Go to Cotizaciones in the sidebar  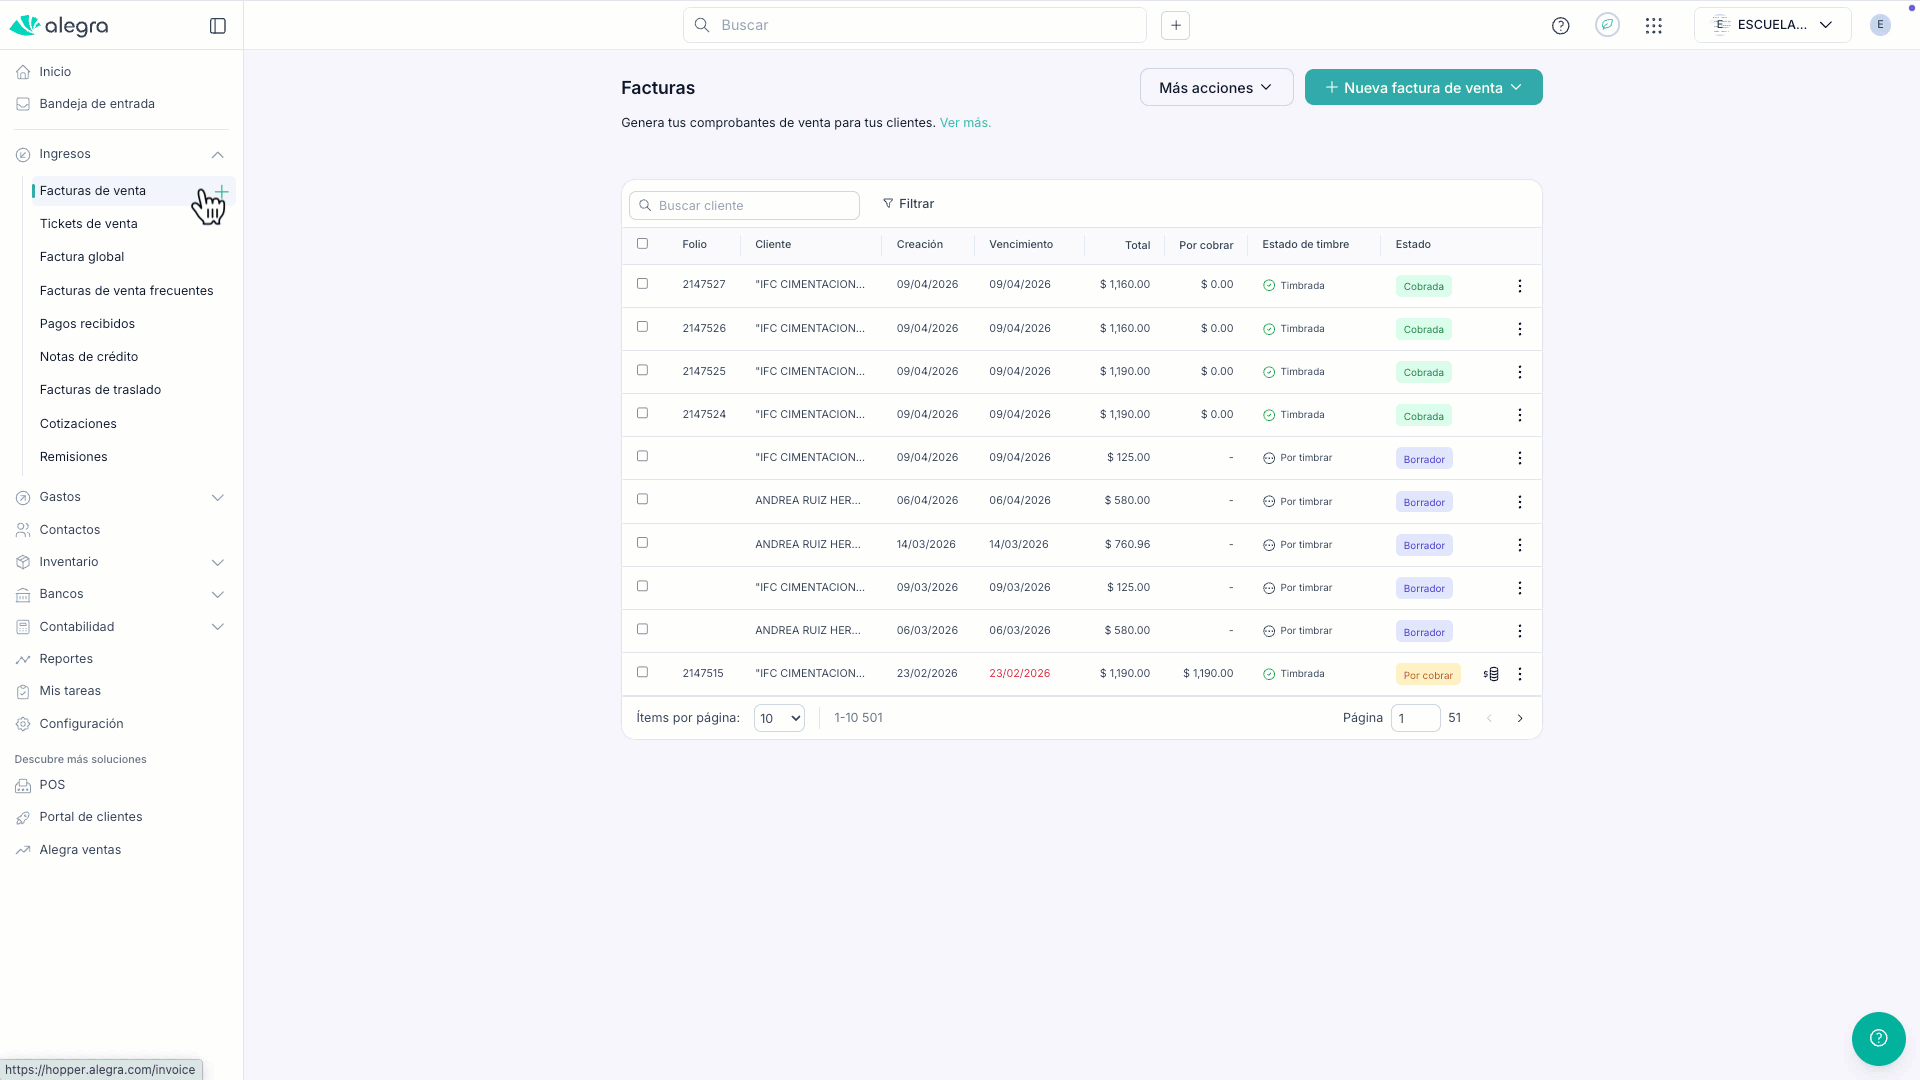pos(78,424)
